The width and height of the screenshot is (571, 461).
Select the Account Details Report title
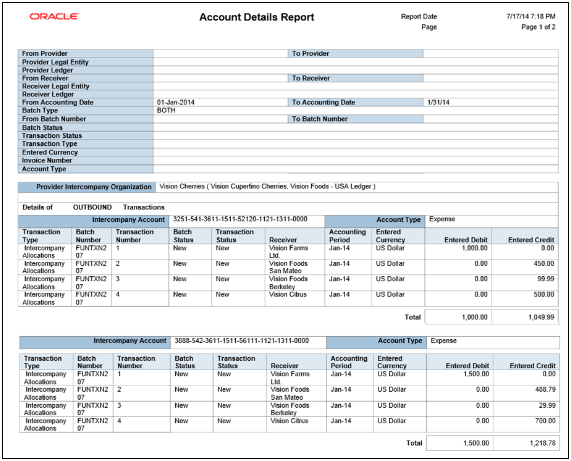click(x=256, y=17)
